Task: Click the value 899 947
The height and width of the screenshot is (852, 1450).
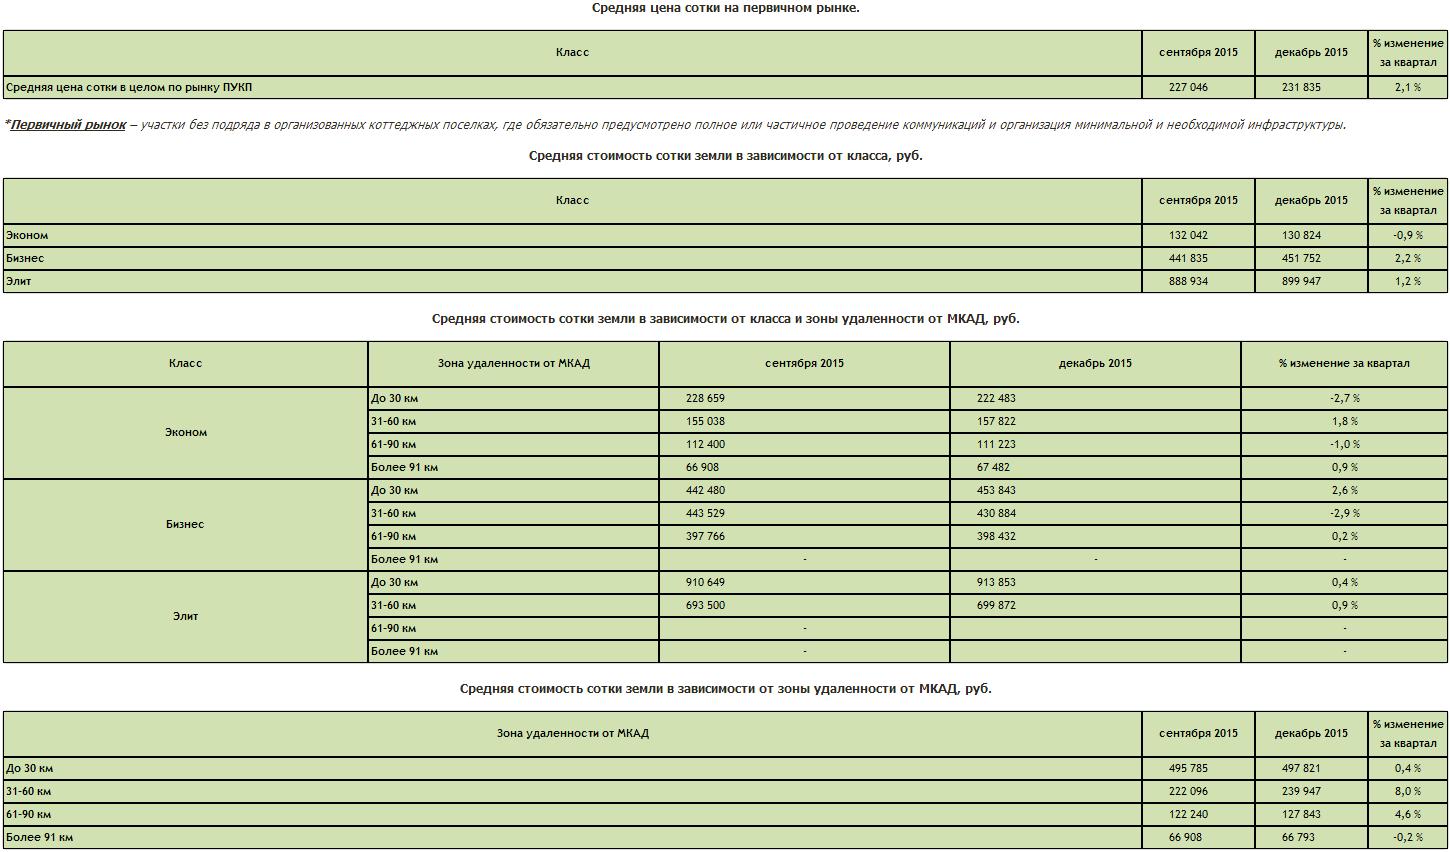Action: click(1301, 281)
